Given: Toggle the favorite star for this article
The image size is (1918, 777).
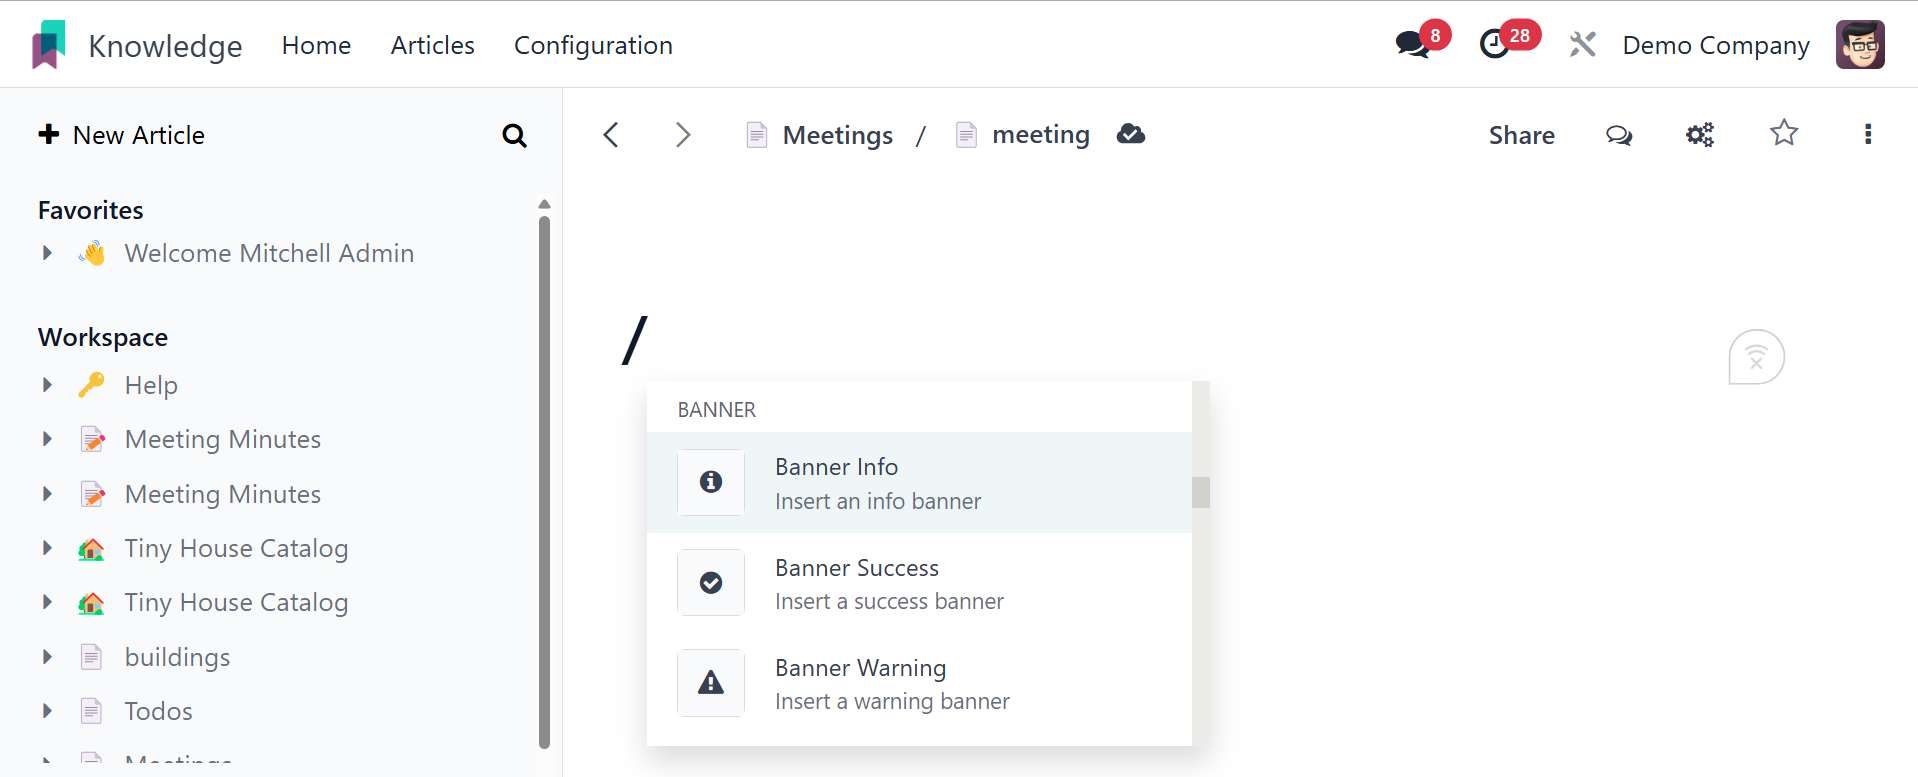Looking at the screenshot, I should [1784, 134].
